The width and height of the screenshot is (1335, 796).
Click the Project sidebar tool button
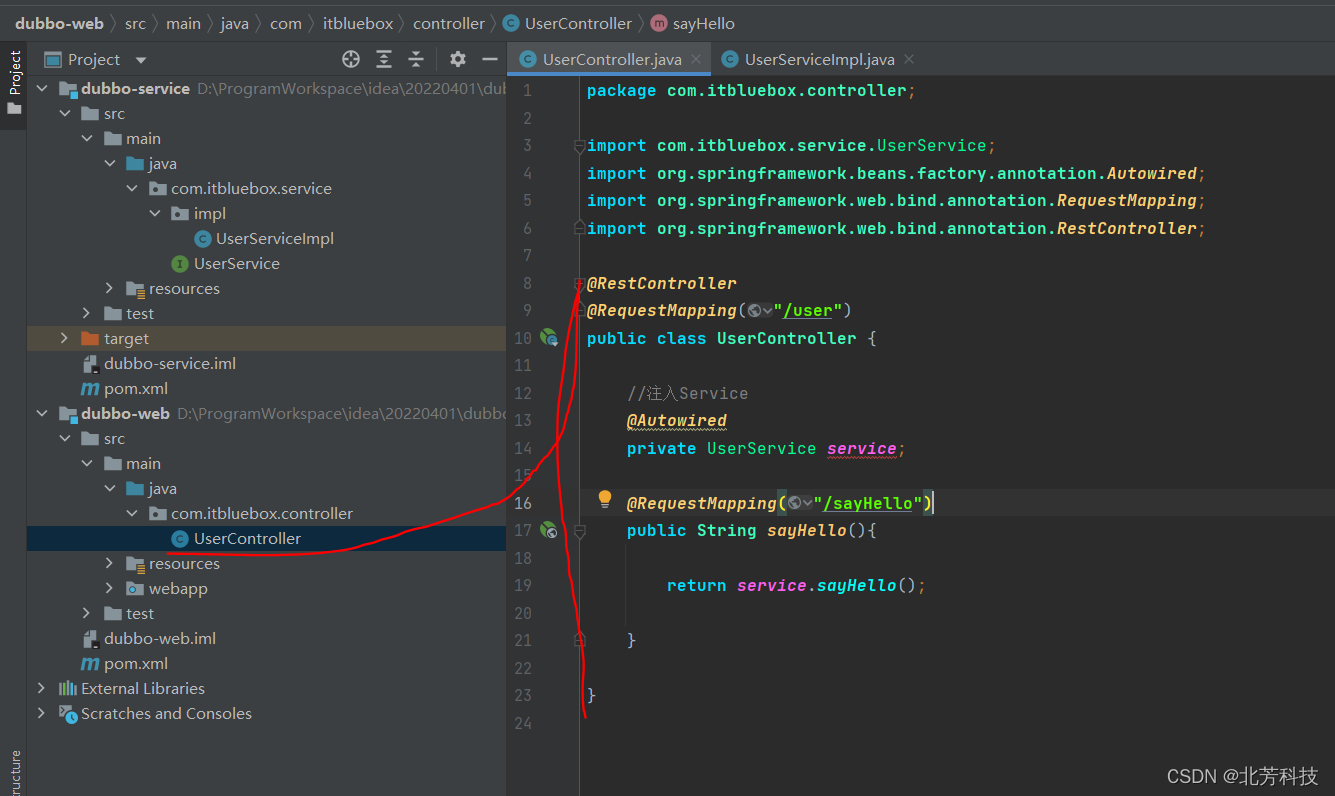pyautogui.click(x=14, y=82)
